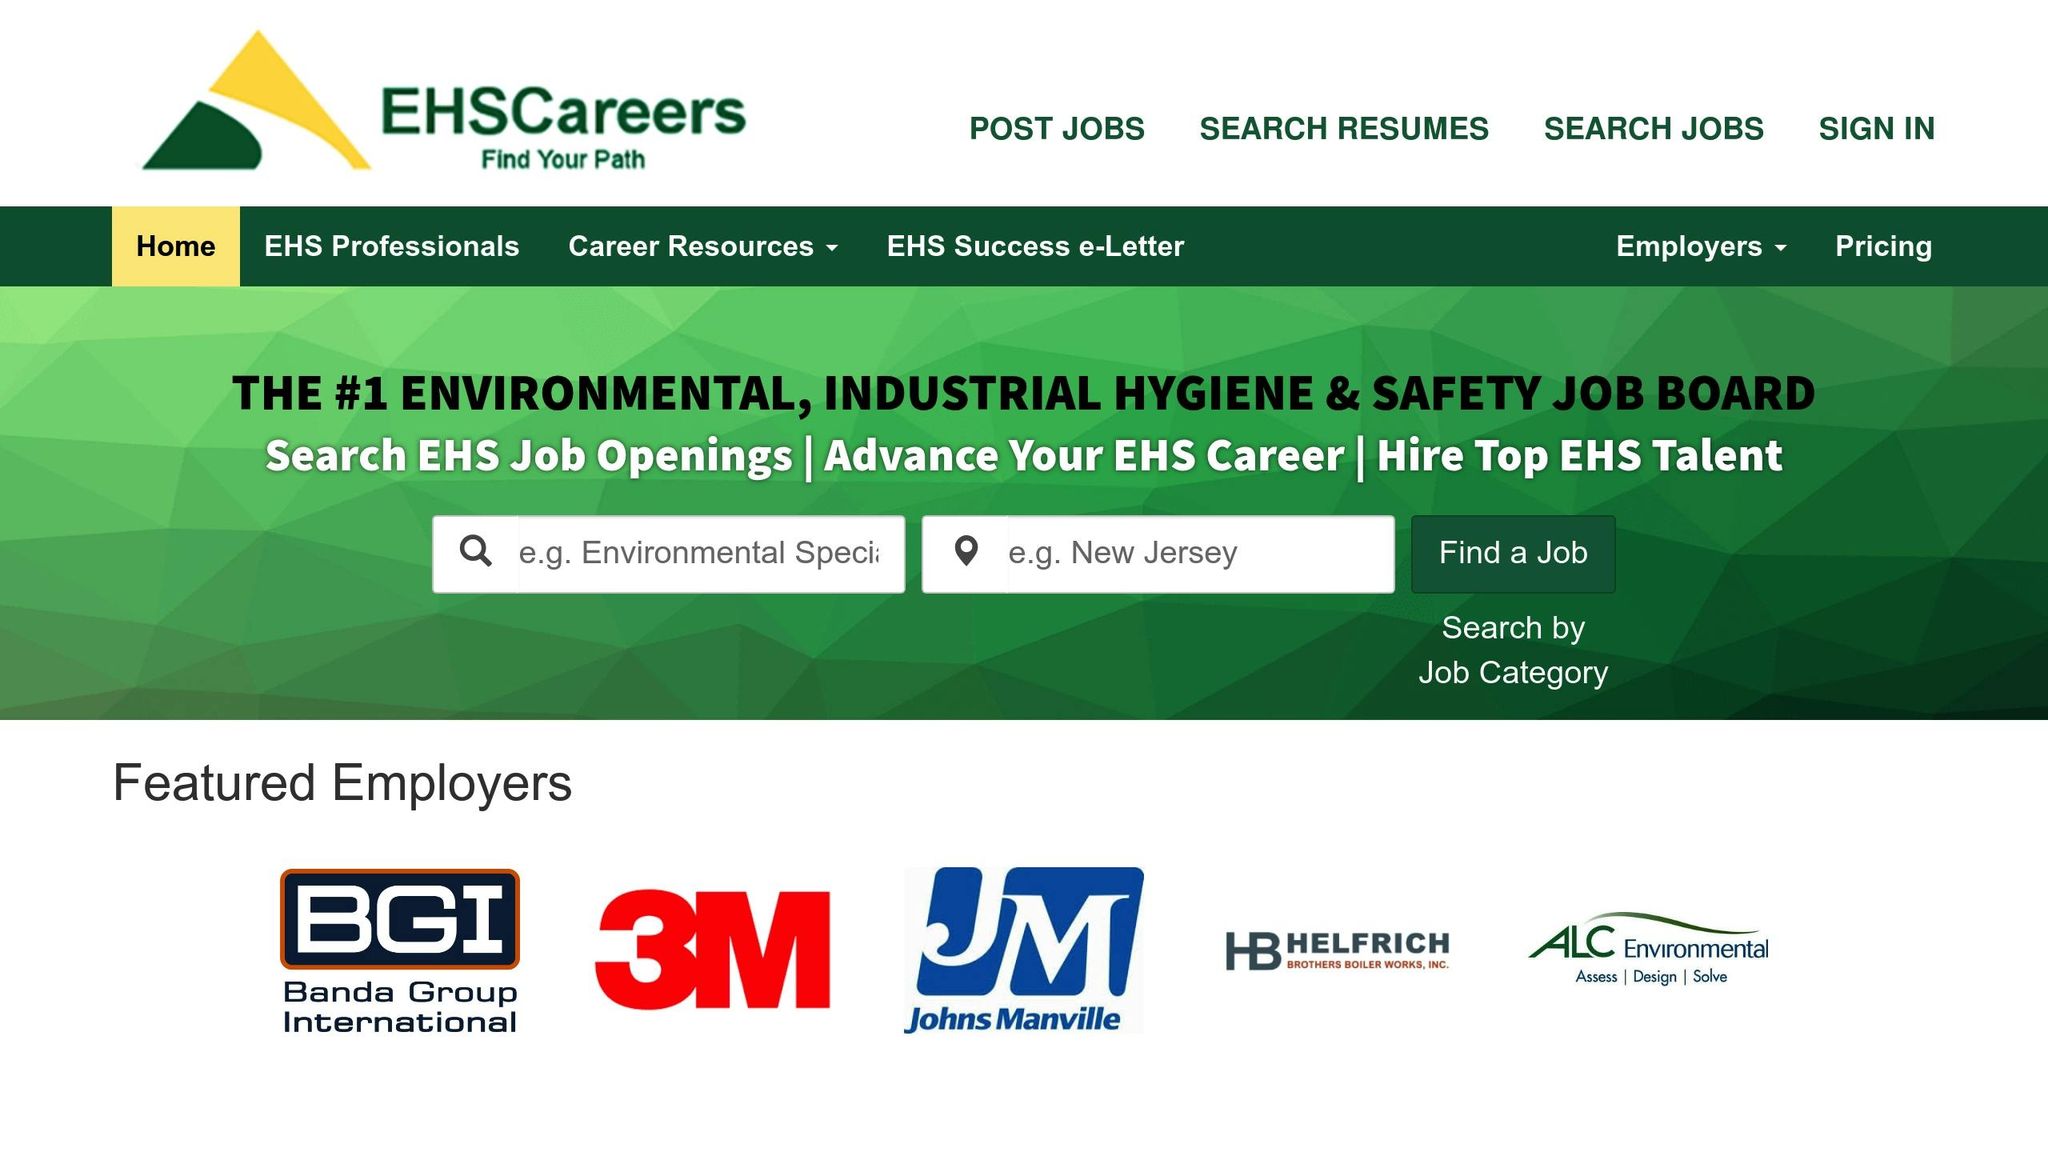The image size is (2048, 1152).
Task: Click the 3M employer logo
Action: [x=712, y=950]
